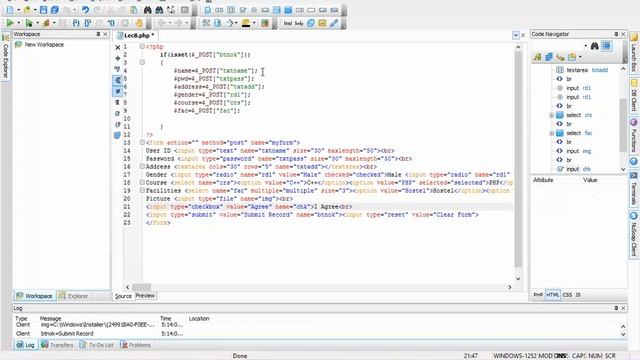640x360 pixels.
Task: Click the Save All icon
Action: [55, 10]
